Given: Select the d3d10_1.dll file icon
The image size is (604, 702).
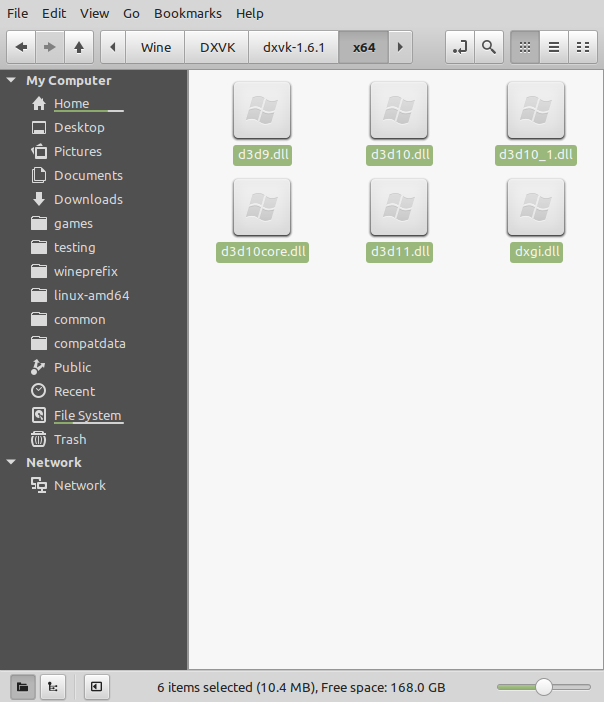Looking at the screenshot, I should click(x=536, y=110).
